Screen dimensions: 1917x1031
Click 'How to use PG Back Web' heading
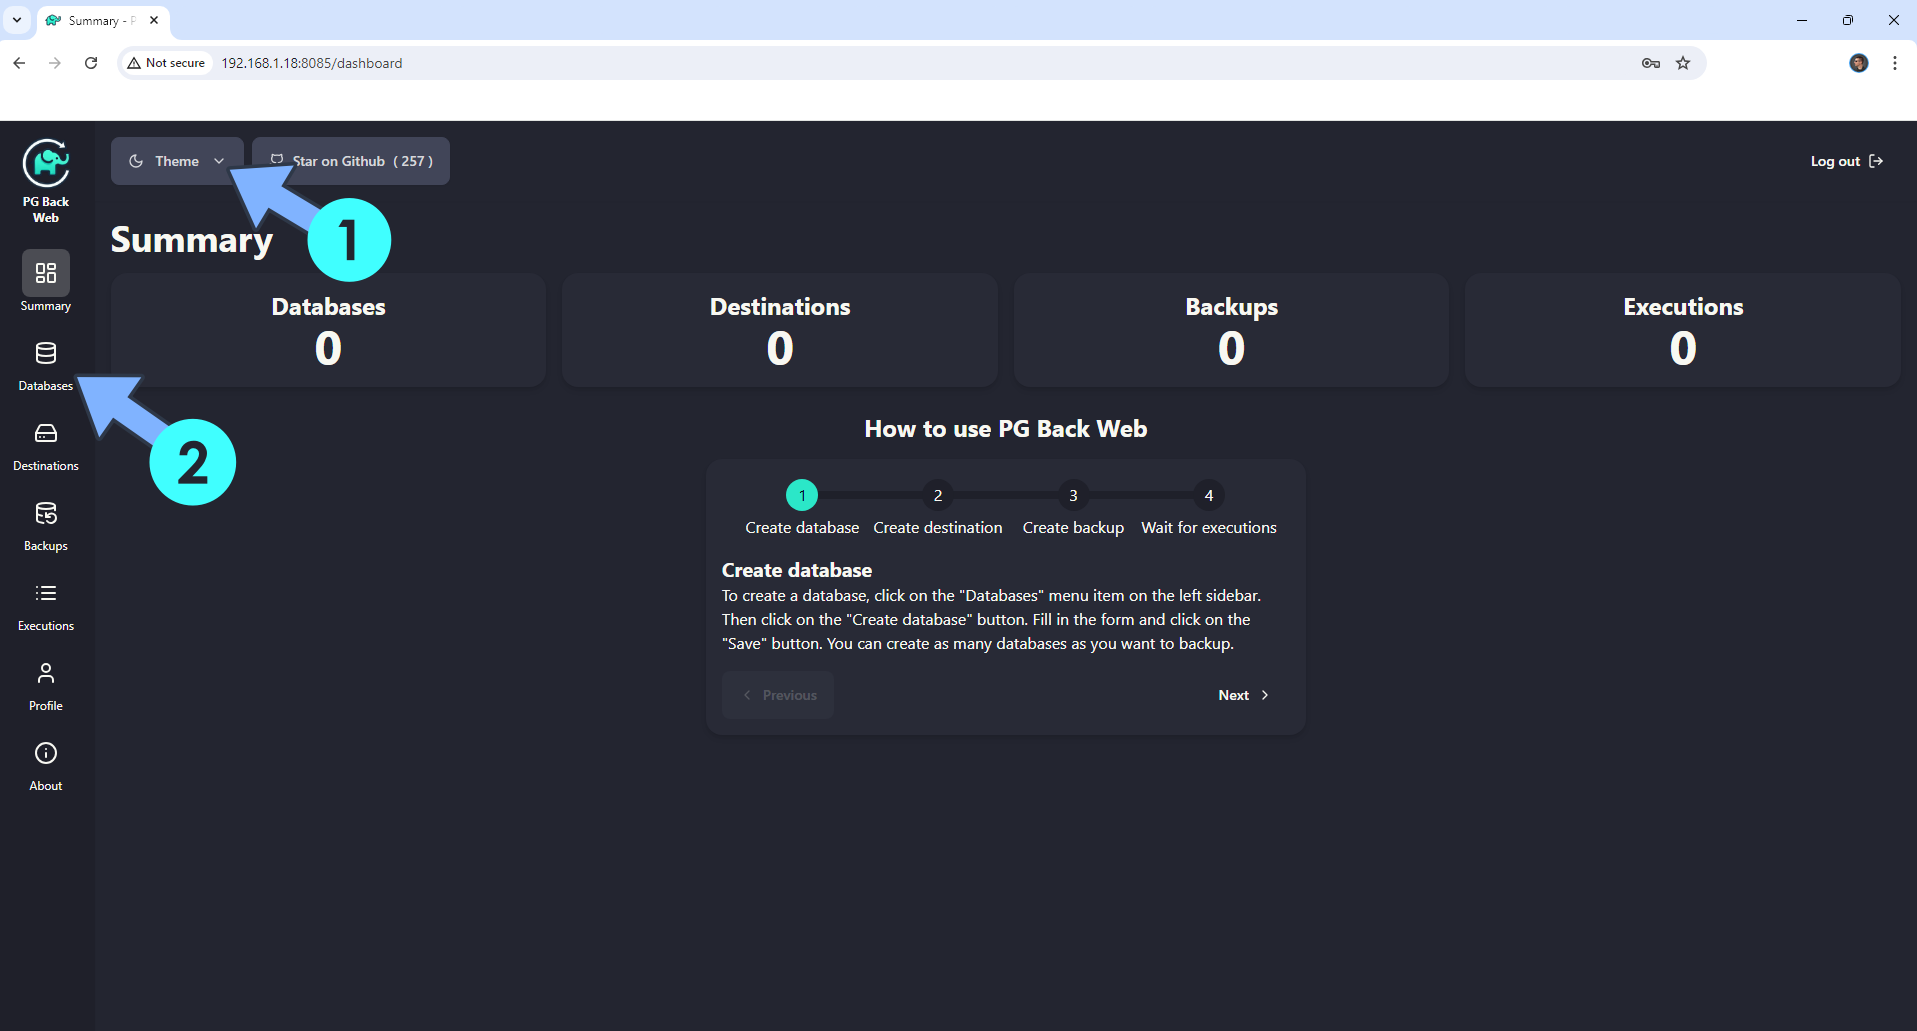point(1006,429)
